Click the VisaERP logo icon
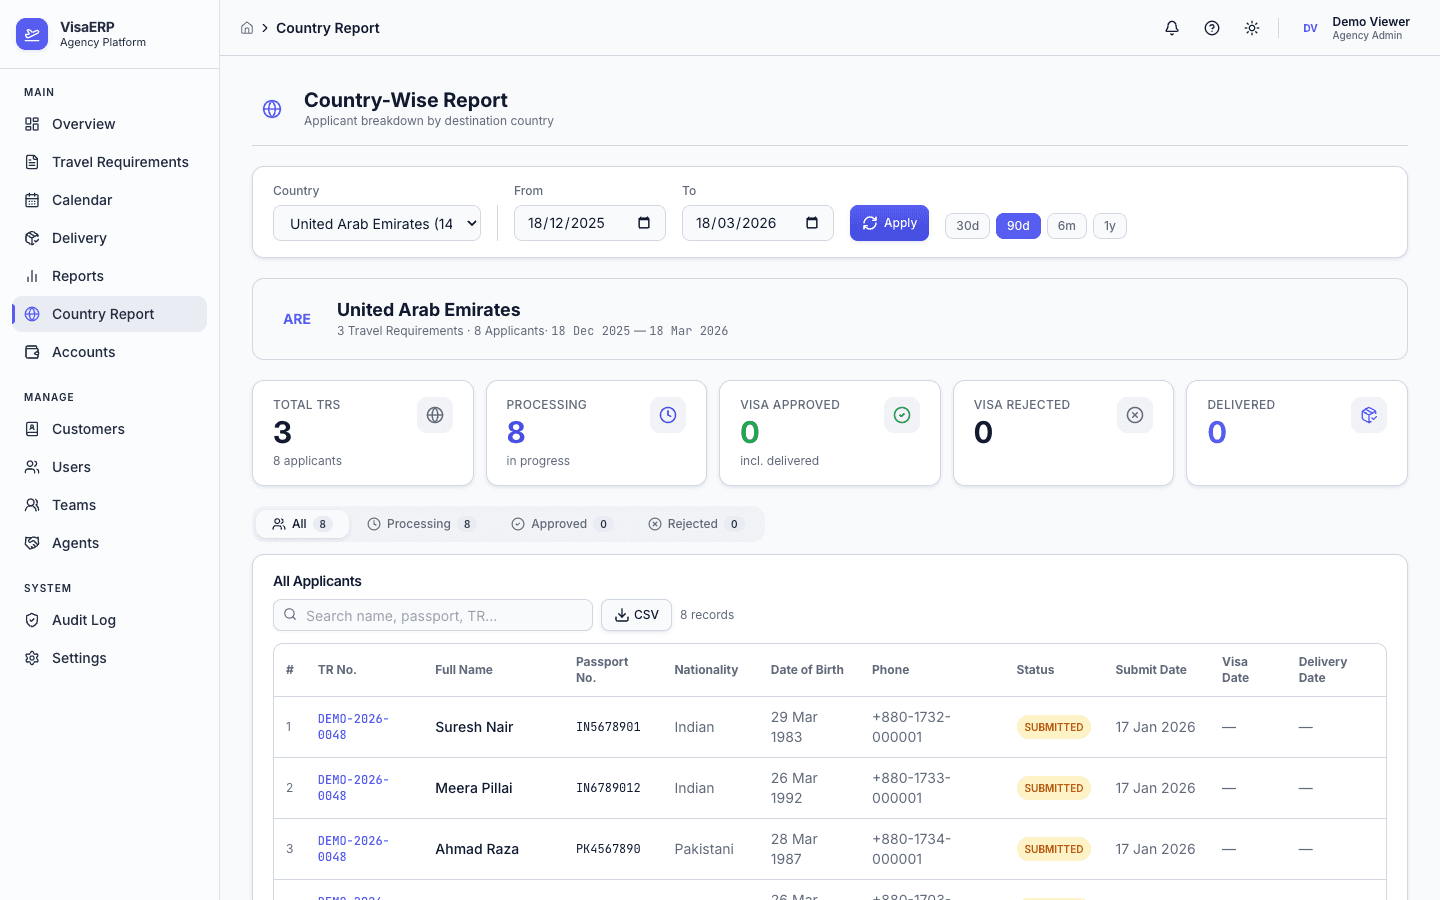 pos(32,33)
